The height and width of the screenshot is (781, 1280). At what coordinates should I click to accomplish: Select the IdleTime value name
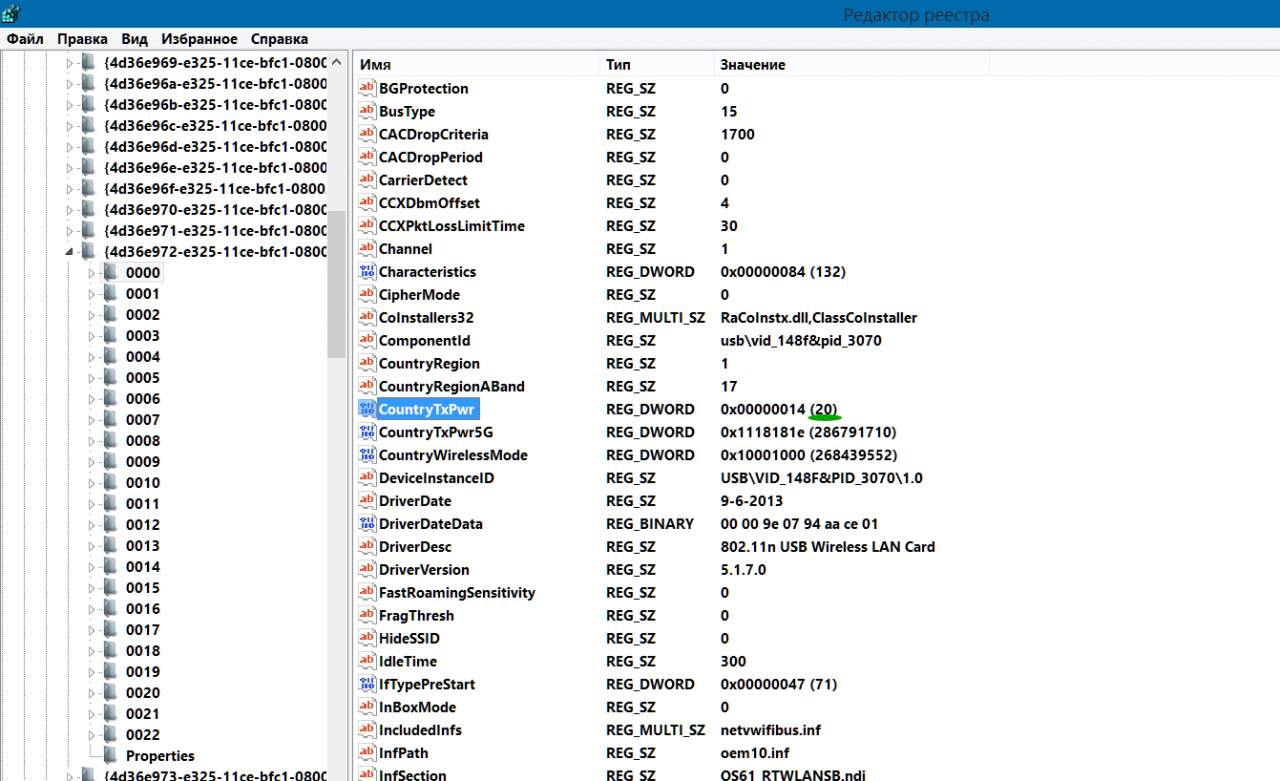click(408, 662)
